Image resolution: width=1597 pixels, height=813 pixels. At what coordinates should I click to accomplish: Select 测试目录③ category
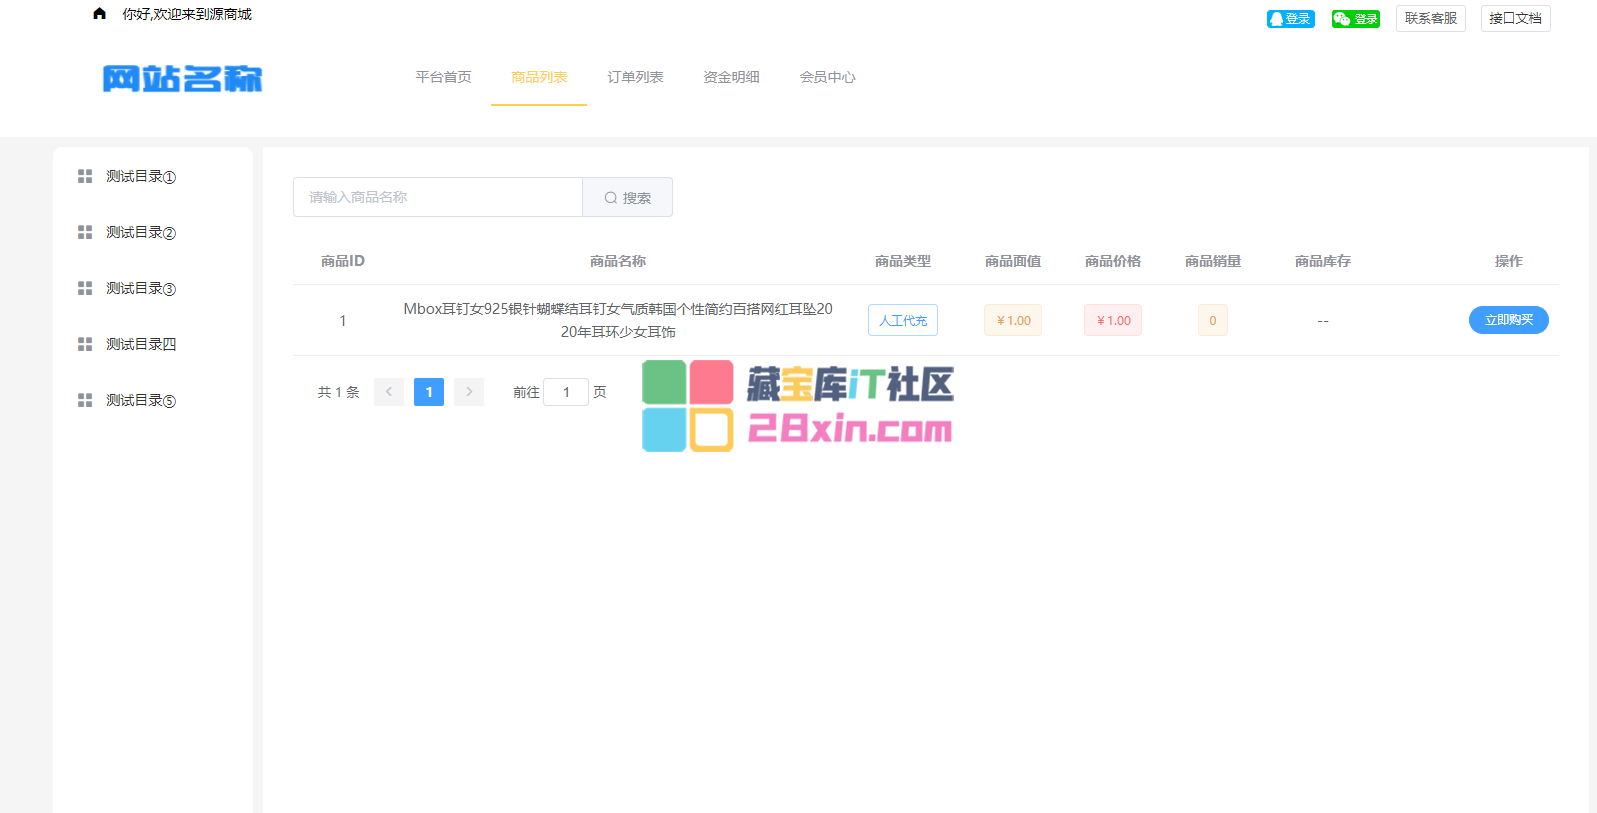141,288
